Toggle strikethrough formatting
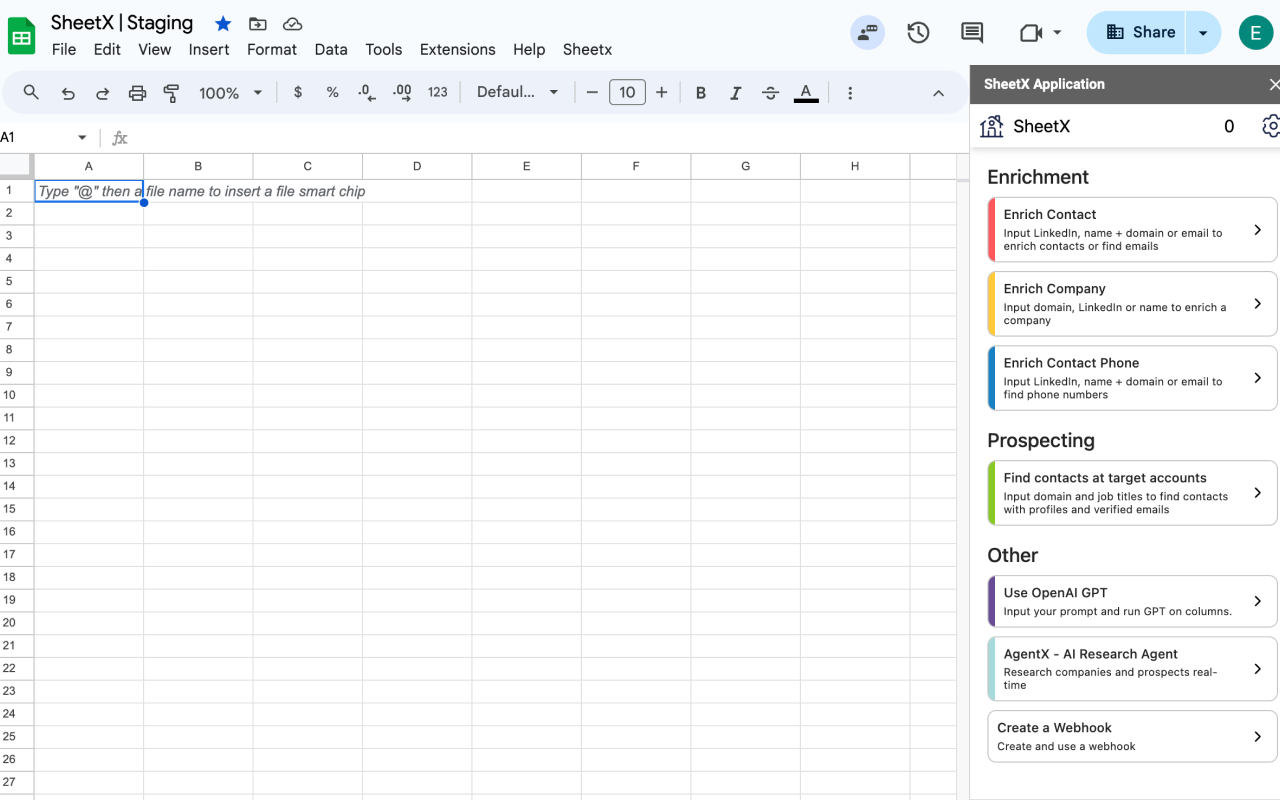Image resolution: width=1280 pixels, height=800 pixels. 770,93
